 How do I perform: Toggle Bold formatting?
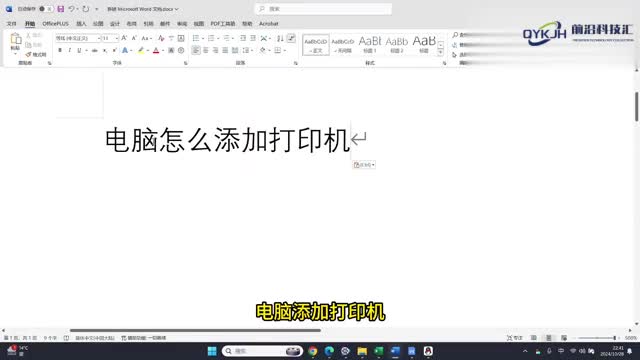pyautogui.click(x=60, y=50)
